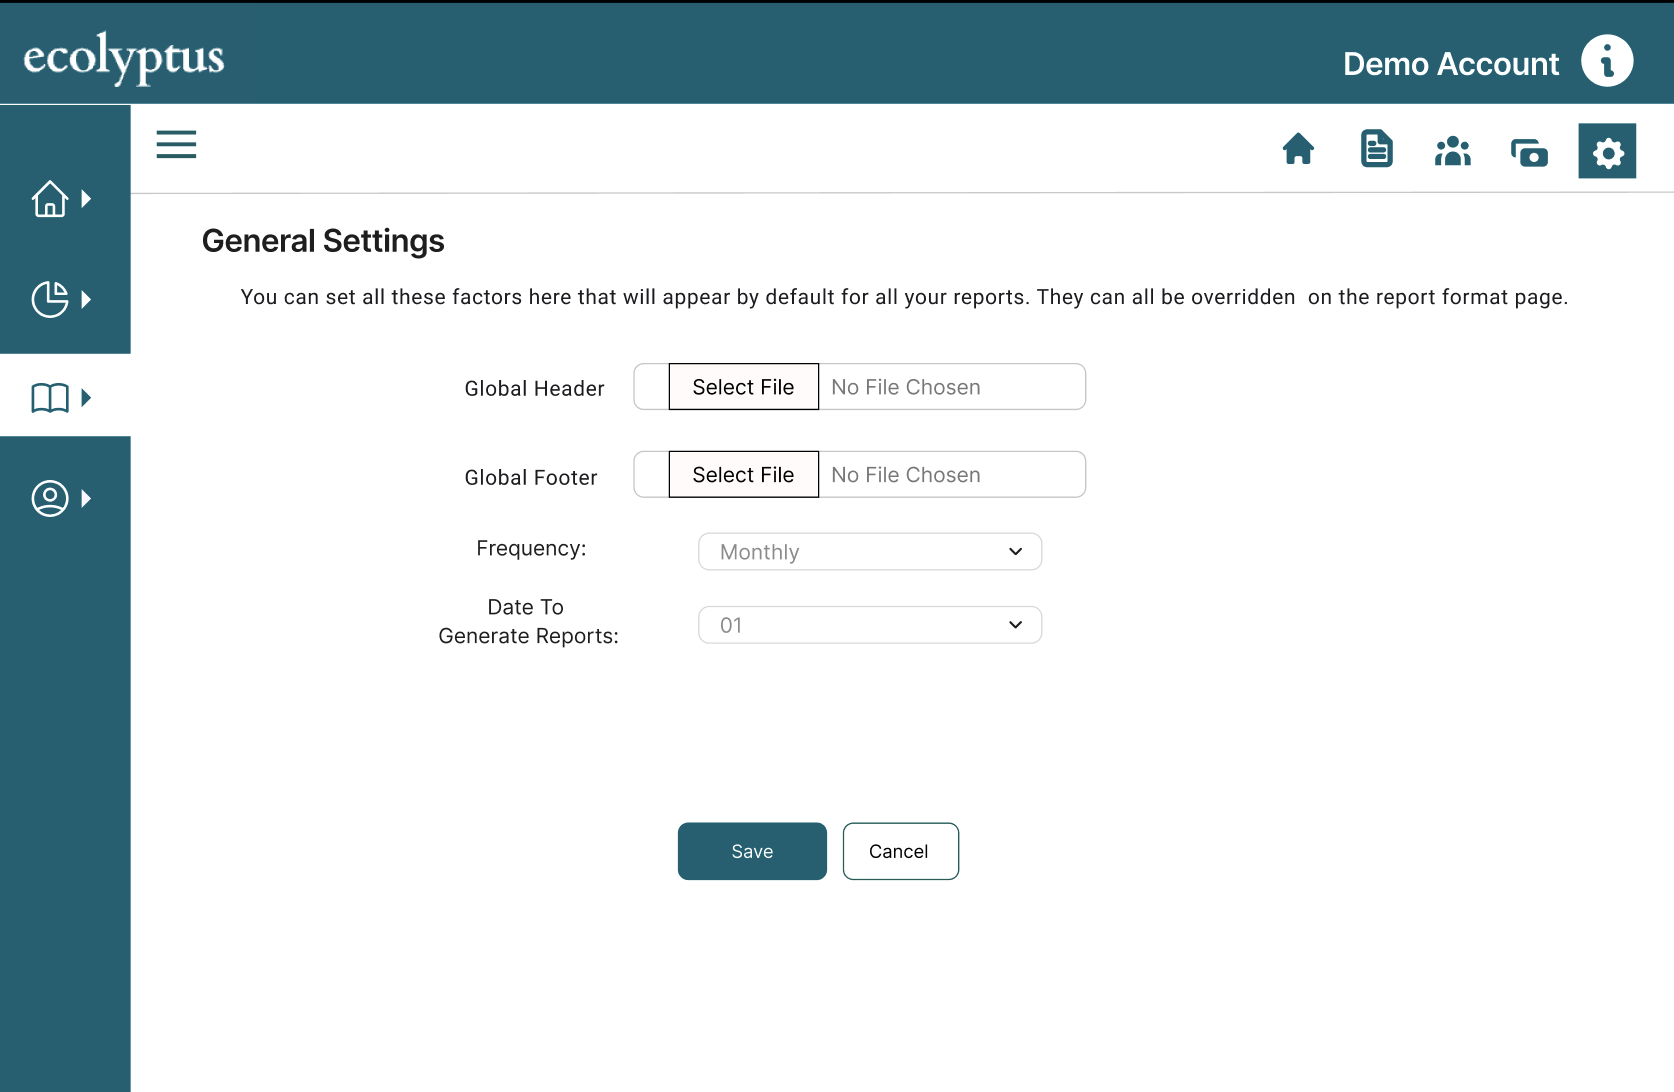Select the camera/media icon in the toolbar
Screen dimensions: 1674x1092
[1529, 152]
